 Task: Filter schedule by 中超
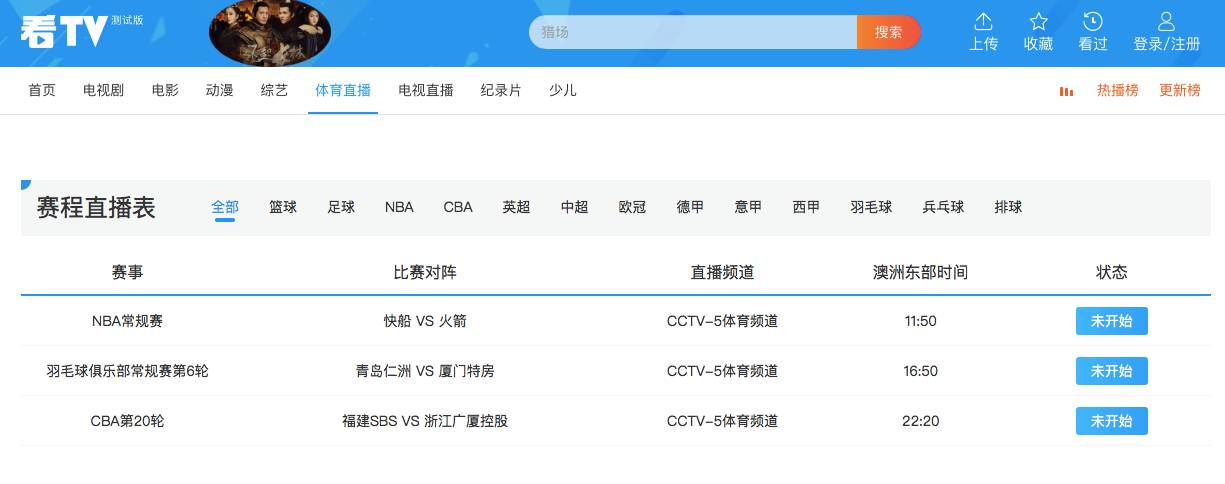pyautogui.click(x=575, y=207)
